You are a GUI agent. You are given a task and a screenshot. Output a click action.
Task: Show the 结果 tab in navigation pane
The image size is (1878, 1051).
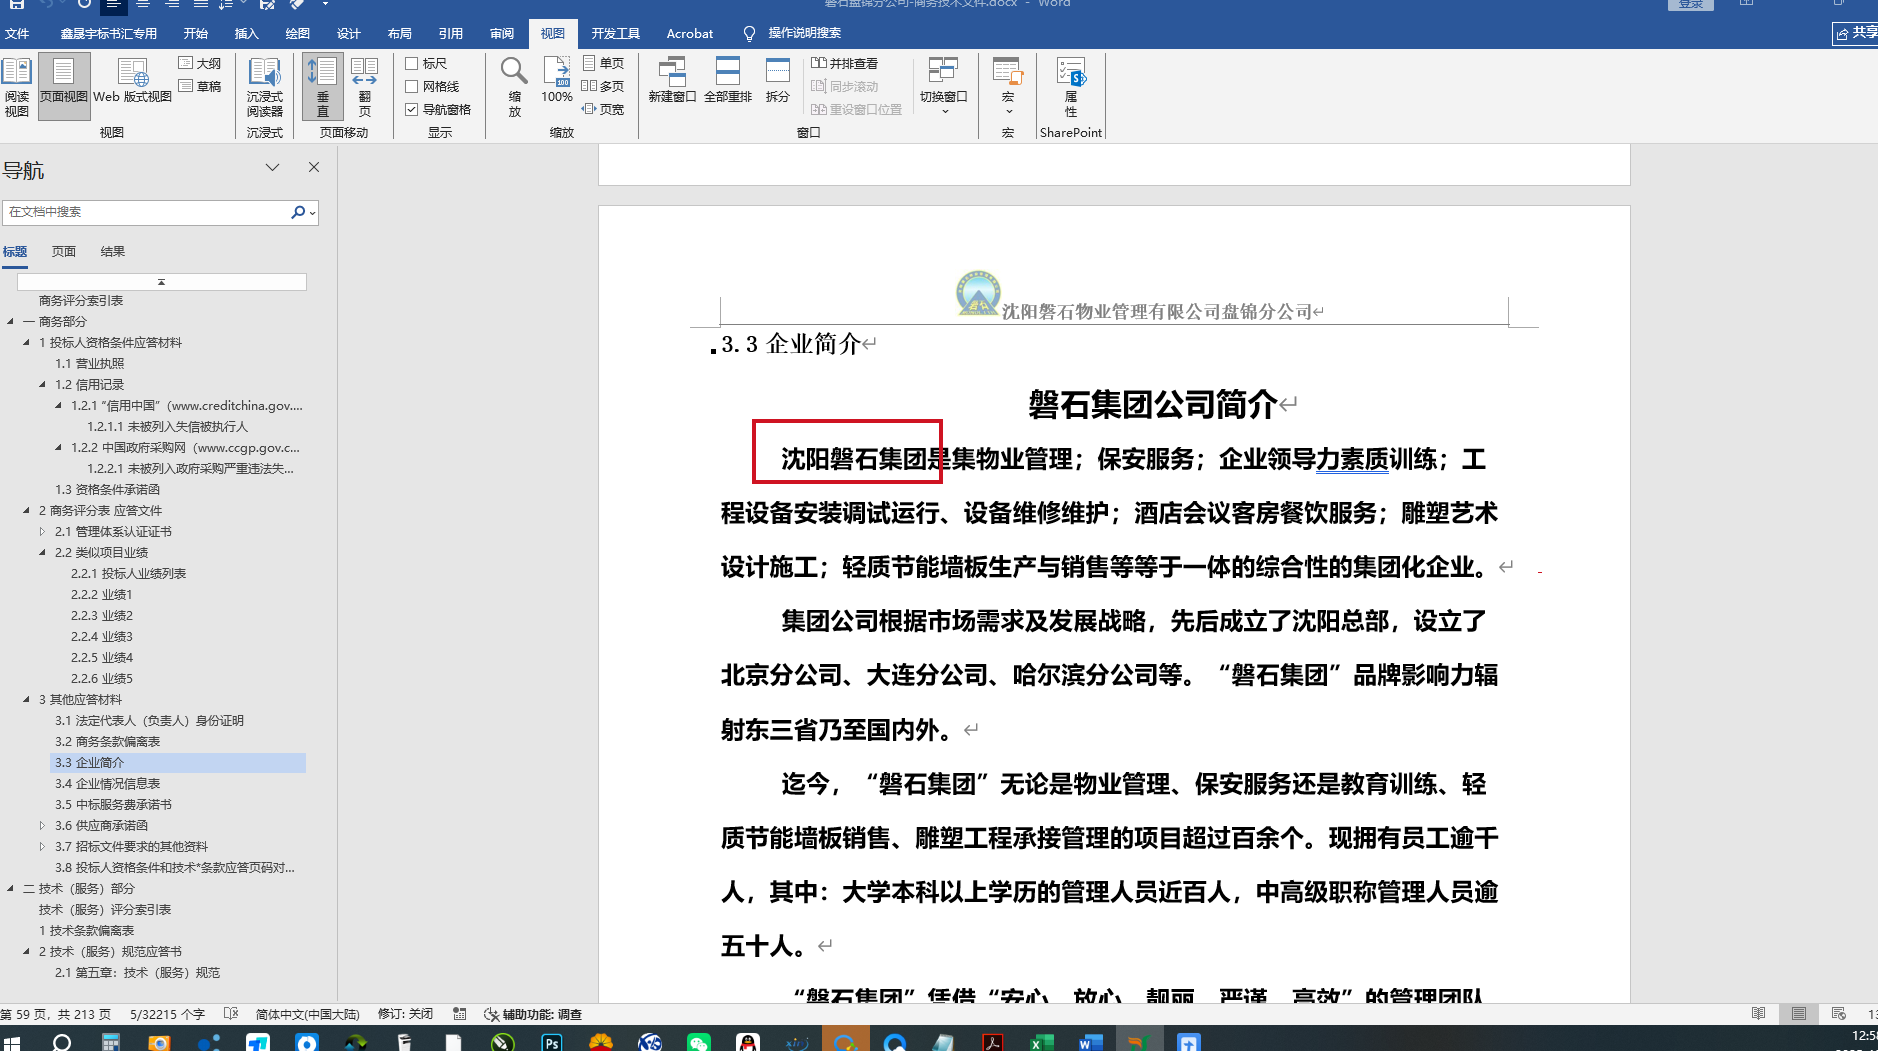point(113,251)
